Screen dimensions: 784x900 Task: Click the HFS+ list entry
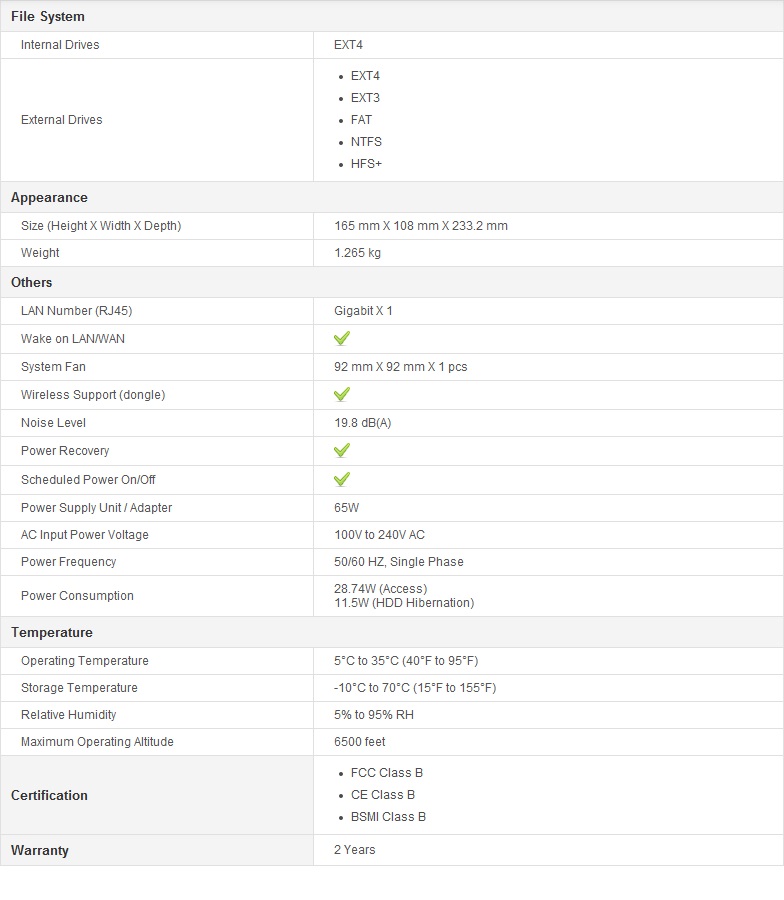[366, 164]
